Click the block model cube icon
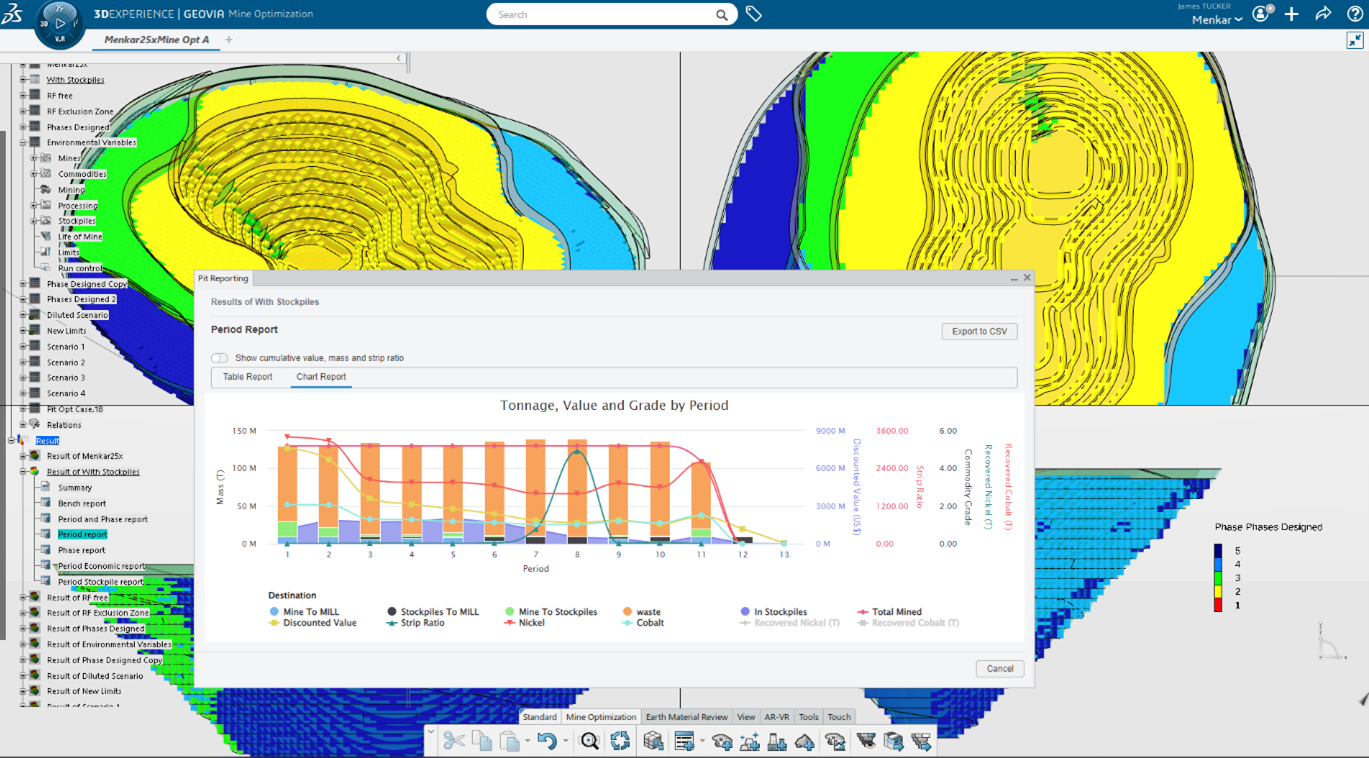The height and width of the screenshot is (758, 1369). pyautogui.click(x=654, y=741)
